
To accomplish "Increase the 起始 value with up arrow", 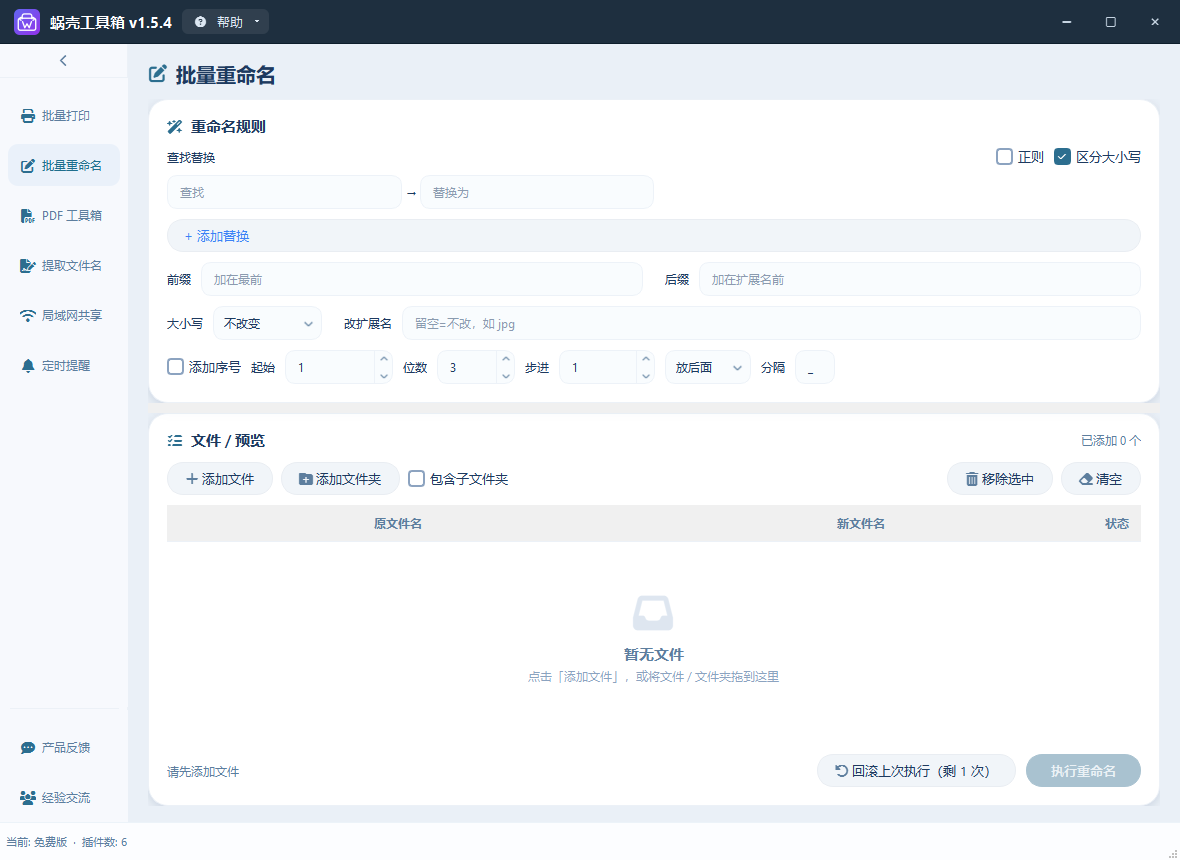I will [x=384, y=359].
